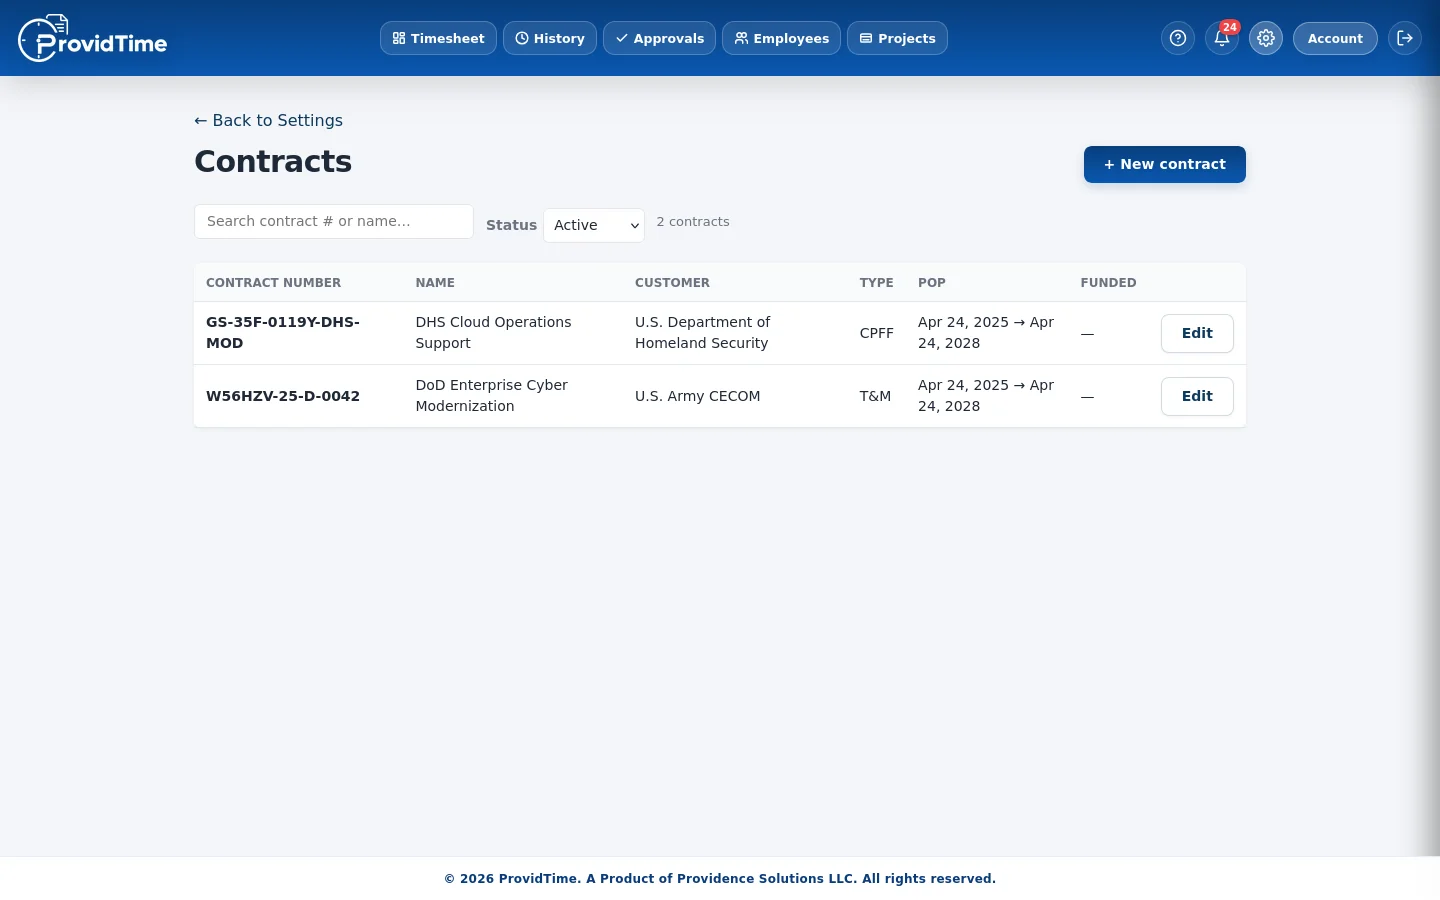Follow the Back to Settings link
Image resolution: width=1440 pixels, height=900 pixels.
[x=268, y=120]
